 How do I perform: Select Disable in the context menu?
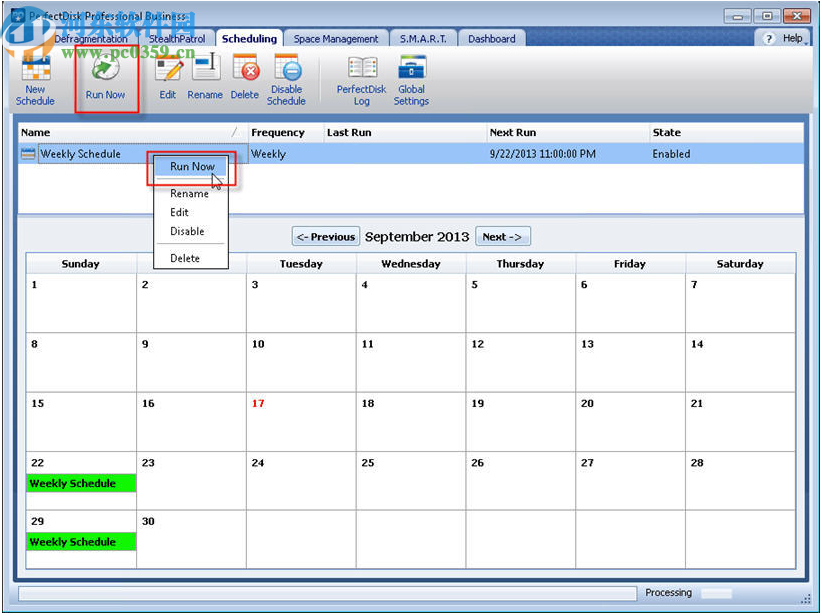[188, 231]
